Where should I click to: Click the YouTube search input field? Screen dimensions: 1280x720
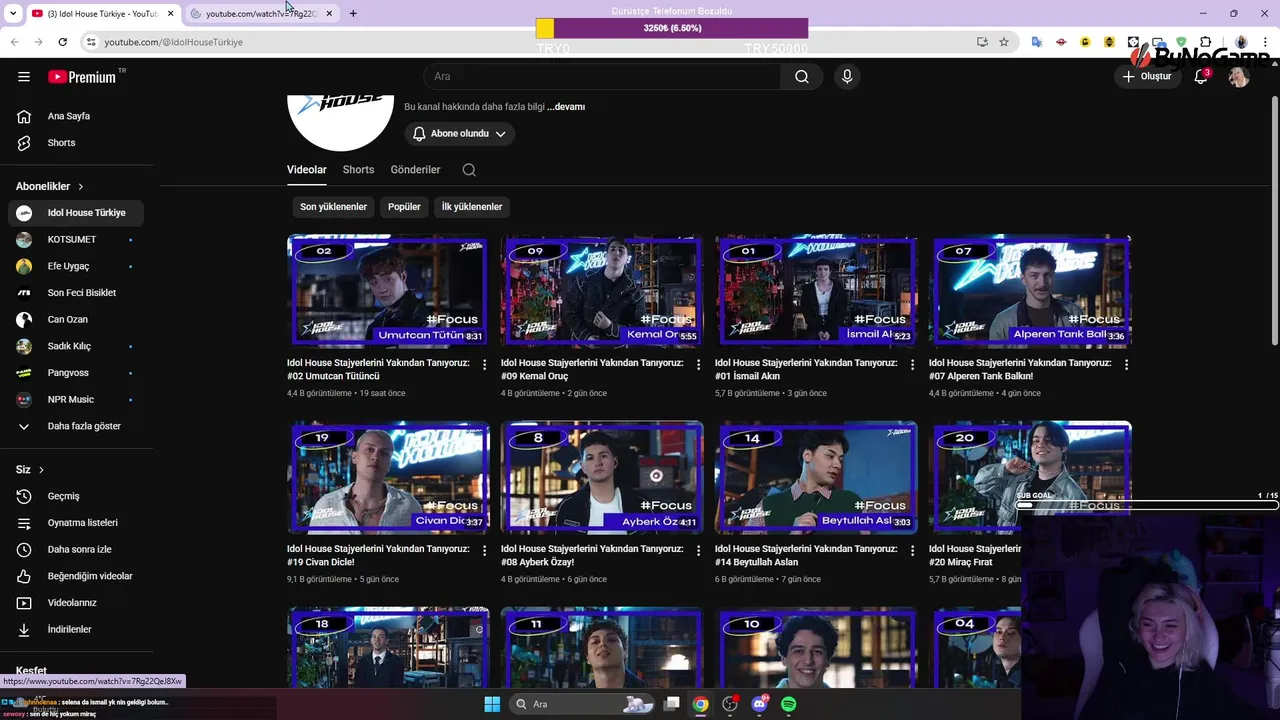[x=602, y=76]
